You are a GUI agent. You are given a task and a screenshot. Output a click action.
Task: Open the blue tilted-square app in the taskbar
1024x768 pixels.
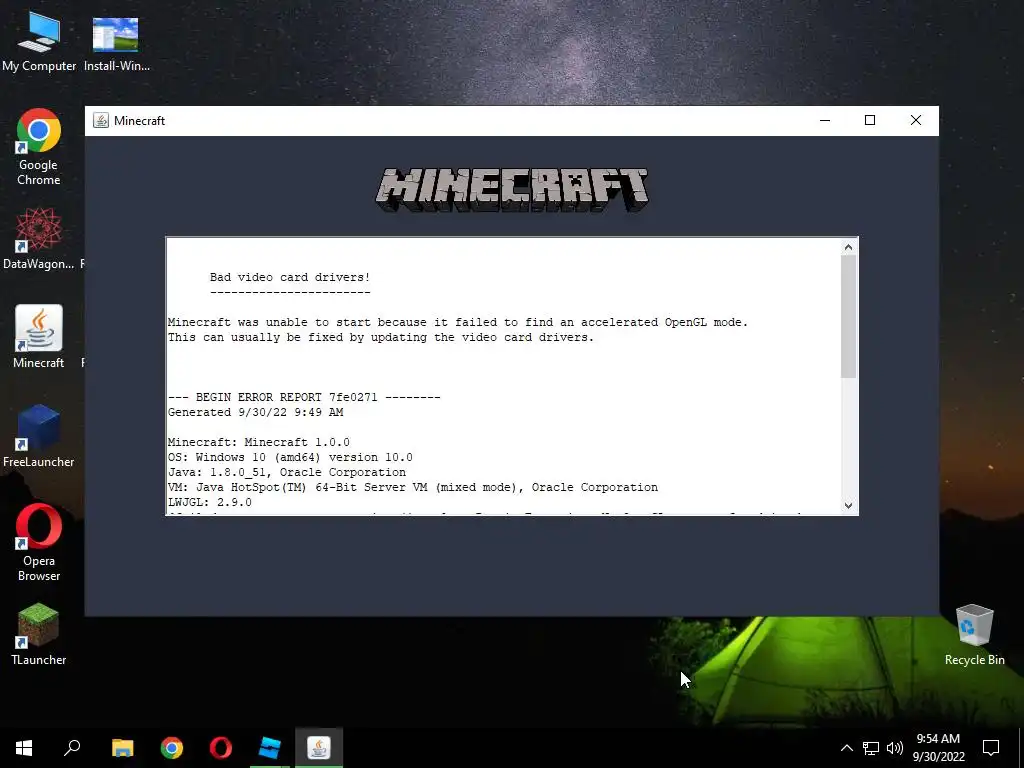(x=270, y=748)
